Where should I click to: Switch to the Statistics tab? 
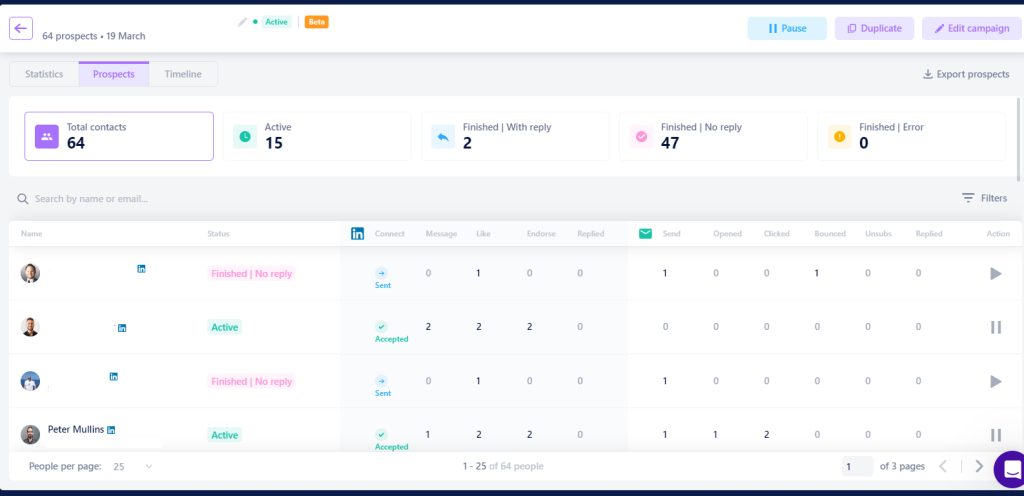coord(44,74)
